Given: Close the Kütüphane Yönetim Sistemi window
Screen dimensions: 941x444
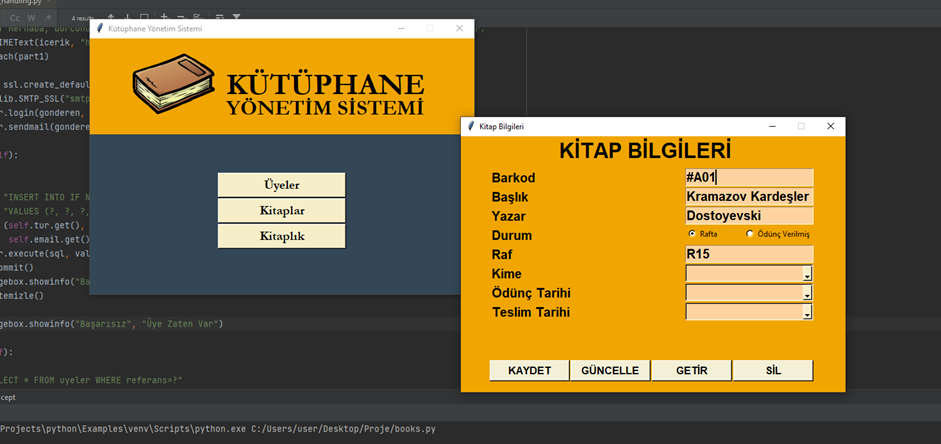Looking at the screenshot, I should pos(460,28).
